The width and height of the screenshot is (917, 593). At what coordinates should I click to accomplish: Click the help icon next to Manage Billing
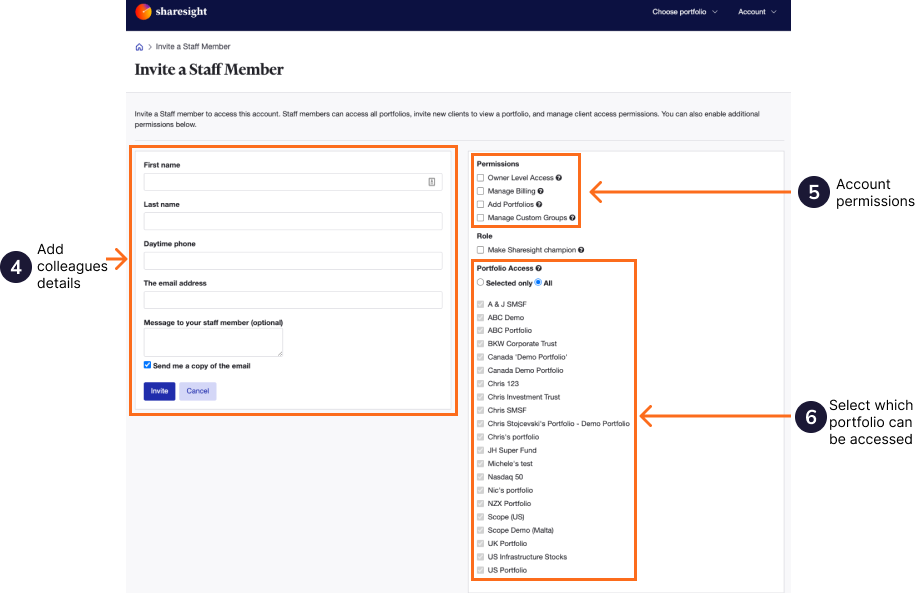pyautogui.click(x=541, y=191)
